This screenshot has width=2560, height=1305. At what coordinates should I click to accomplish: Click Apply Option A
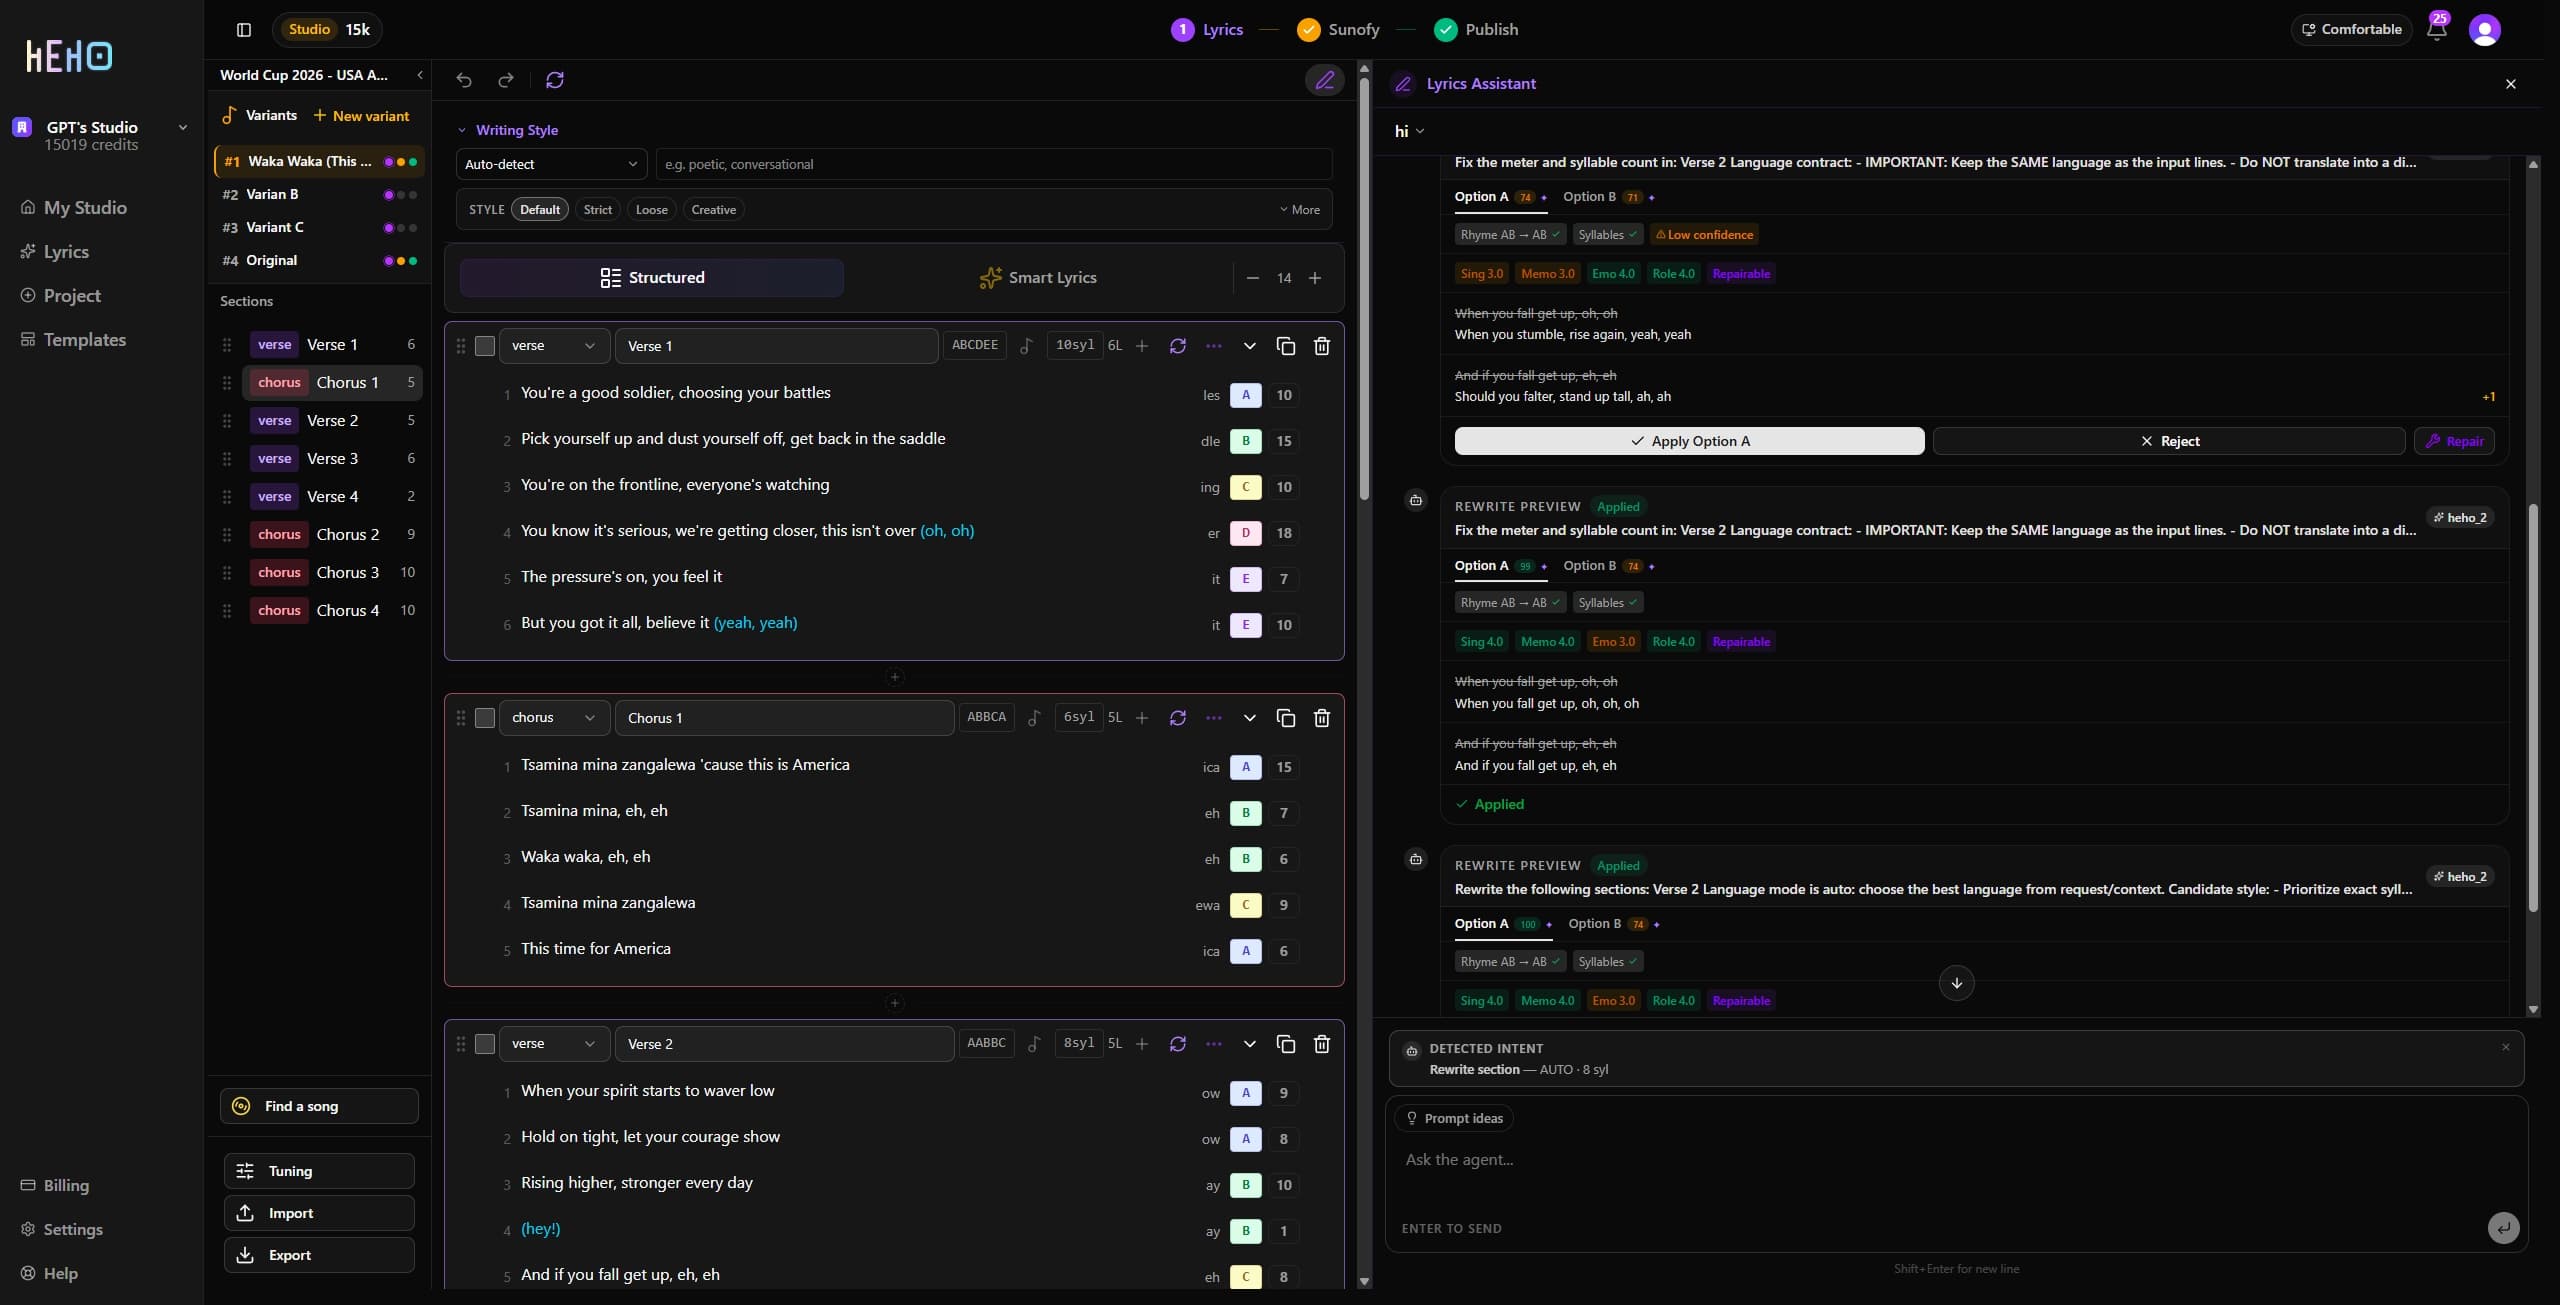coord(1689,441)
